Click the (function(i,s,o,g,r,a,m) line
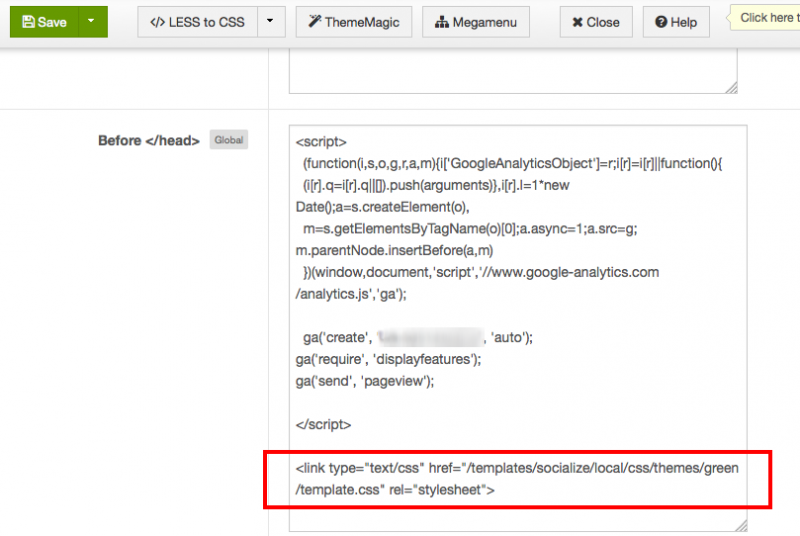This screenshot has height=536, width=800. (x=512, y=163)
